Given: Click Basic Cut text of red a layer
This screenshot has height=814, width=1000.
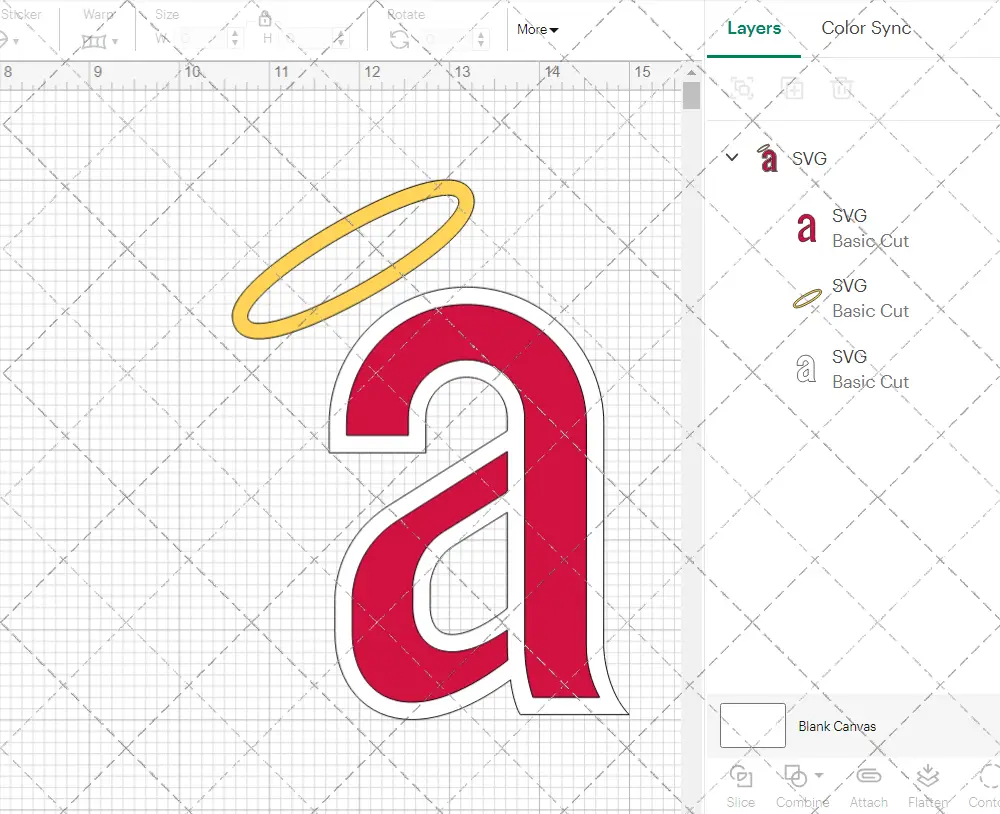Looking at the screenshot, I should click(x=871, y=241).
